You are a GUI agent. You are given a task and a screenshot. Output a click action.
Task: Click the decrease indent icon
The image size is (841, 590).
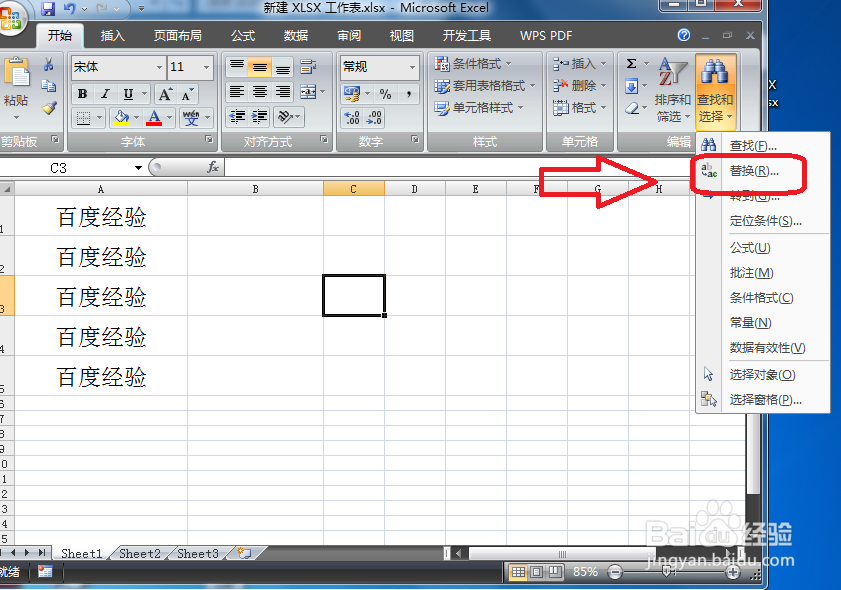237,116
